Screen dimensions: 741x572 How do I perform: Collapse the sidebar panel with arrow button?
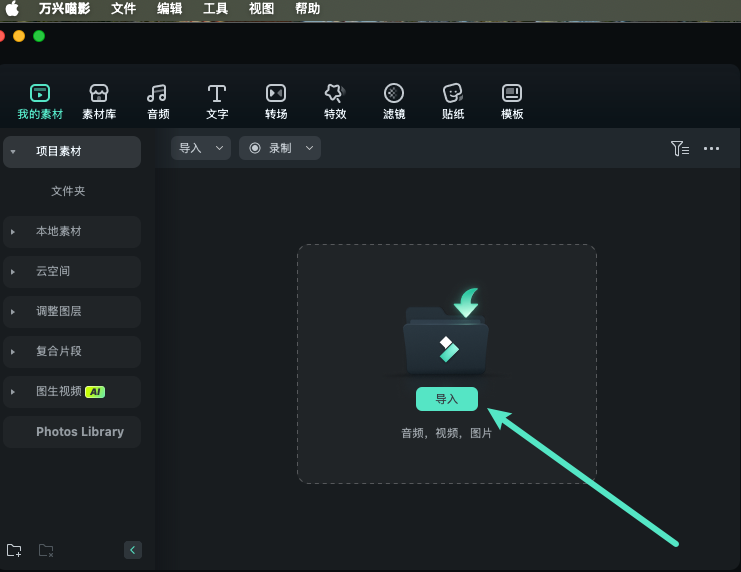coord(133,550)
